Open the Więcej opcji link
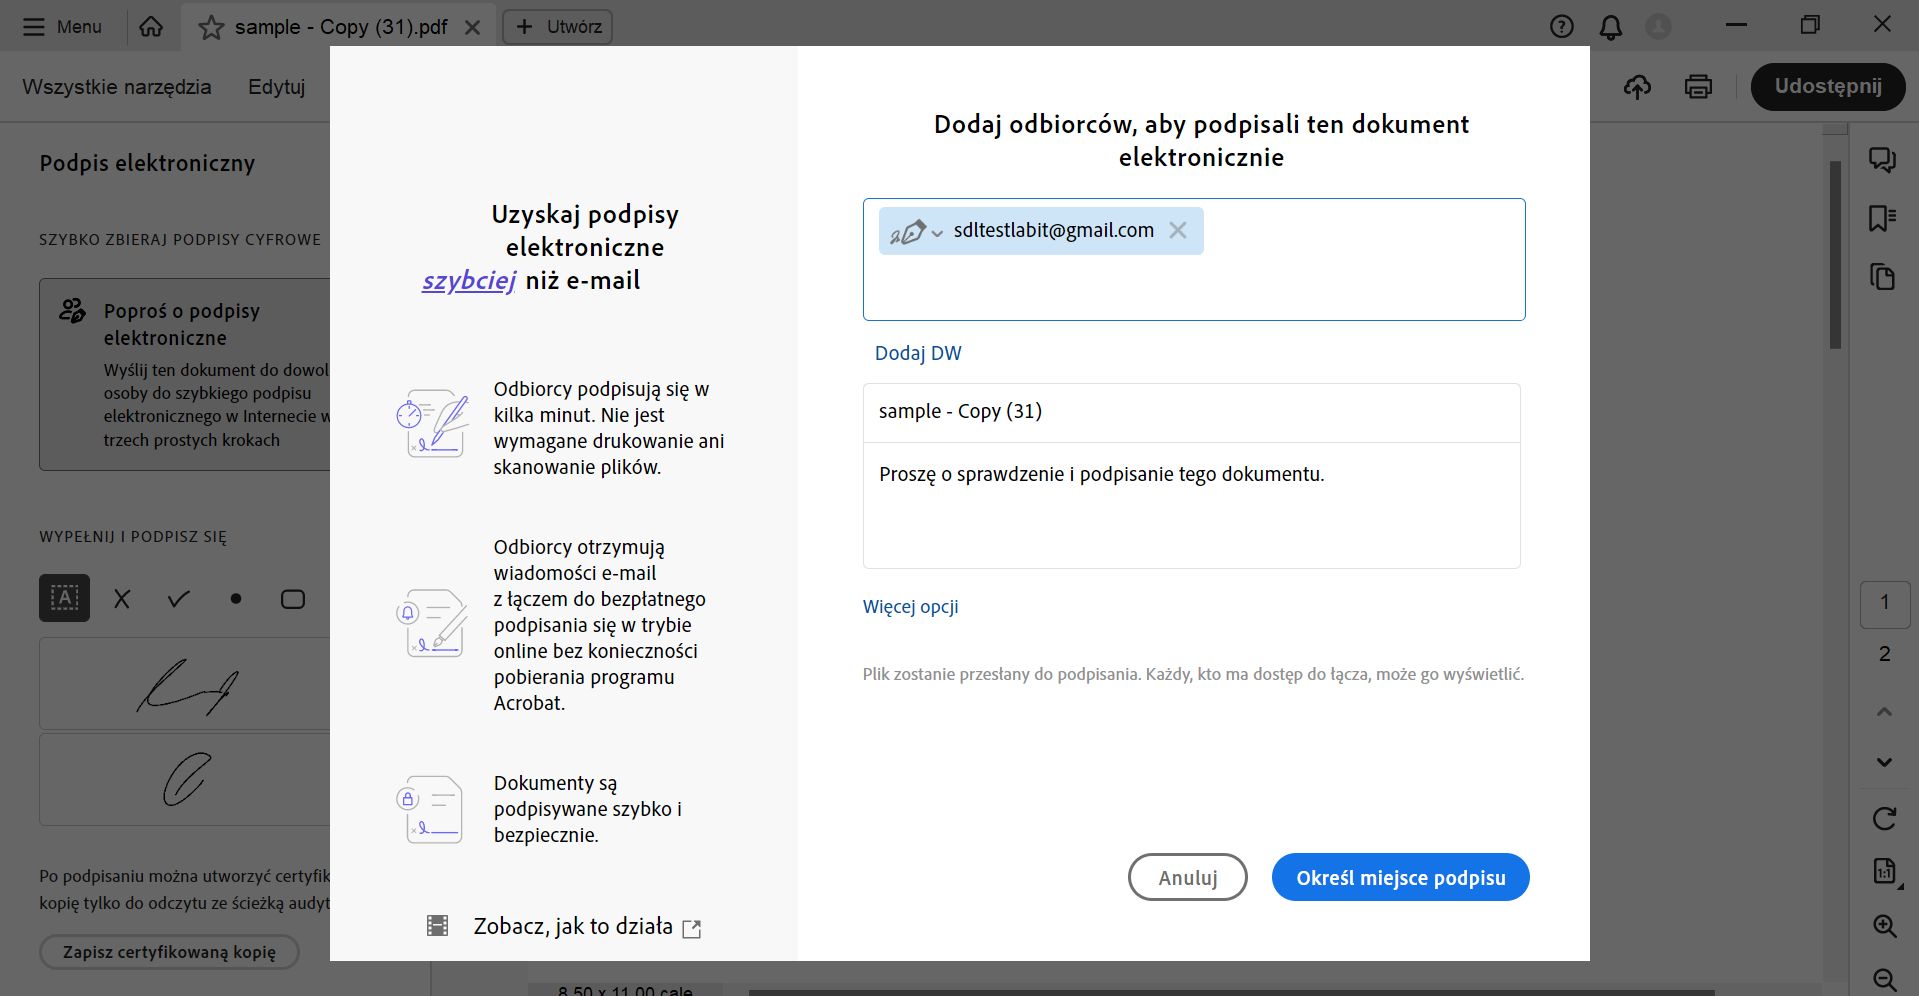Image resolution: width=1919 pixels, height=996 pixels. click(x=910, y=607)
